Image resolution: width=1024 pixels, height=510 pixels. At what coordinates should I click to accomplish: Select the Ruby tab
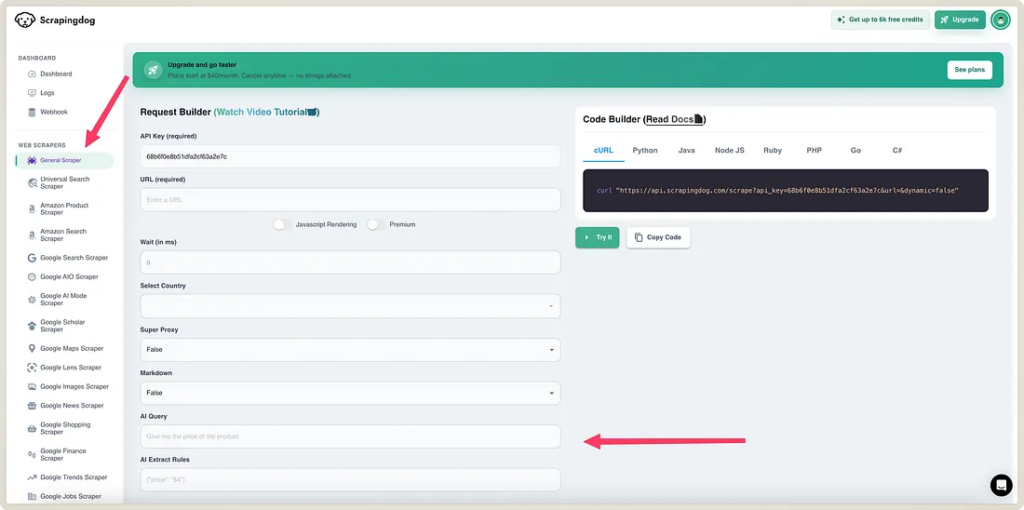(x=773, y=150)
